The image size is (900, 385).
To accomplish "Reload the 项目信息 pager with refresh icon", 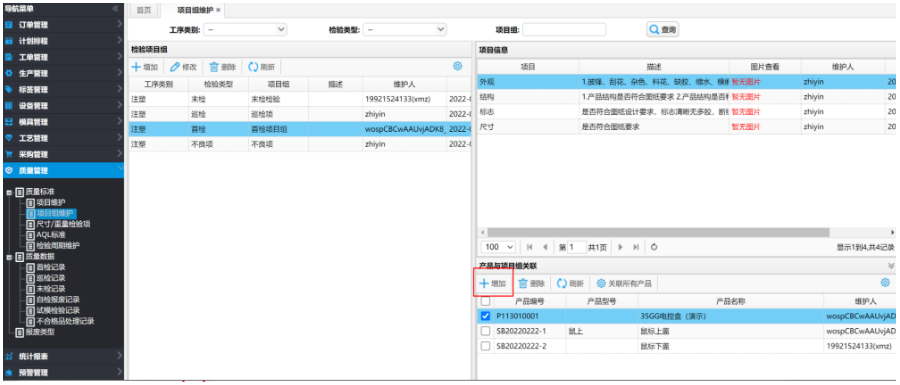I will (x=654, y=247).
